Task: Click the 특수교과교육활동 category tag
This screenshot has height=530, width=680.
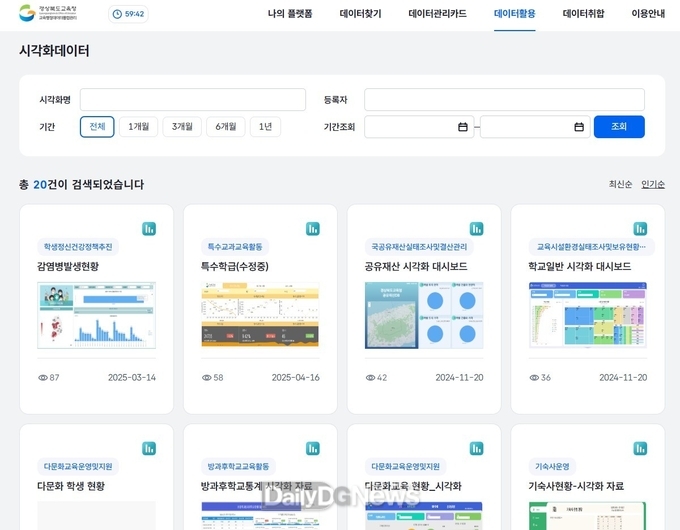Action: click(235, 247)
